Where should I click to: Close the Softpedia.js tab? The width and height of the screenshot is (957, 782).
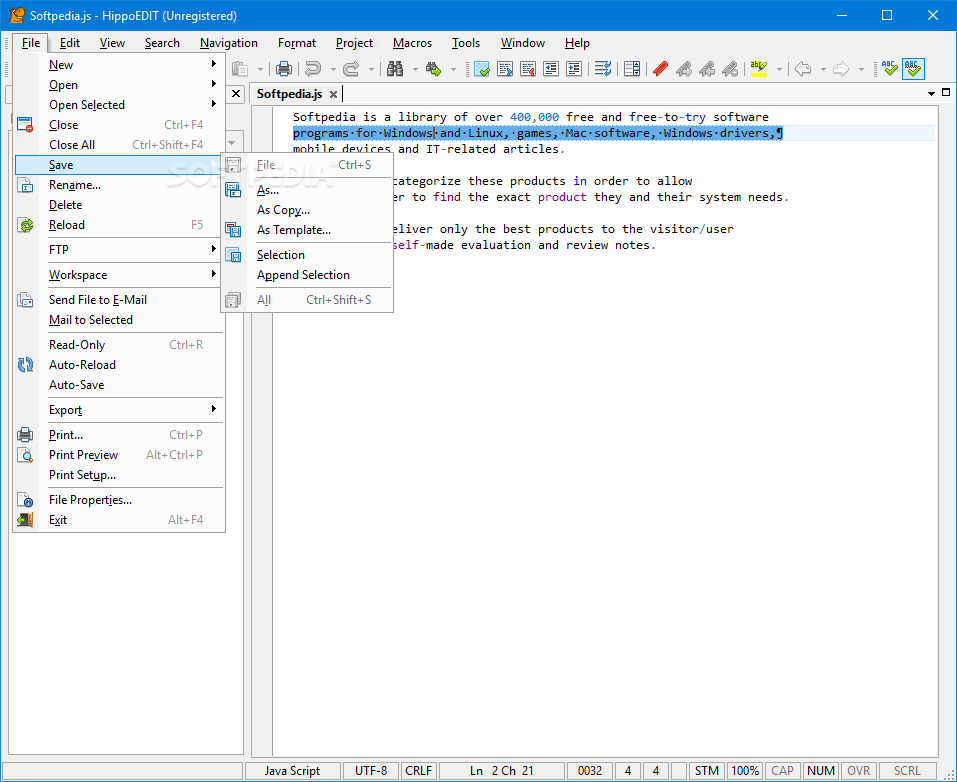point(333,95)
